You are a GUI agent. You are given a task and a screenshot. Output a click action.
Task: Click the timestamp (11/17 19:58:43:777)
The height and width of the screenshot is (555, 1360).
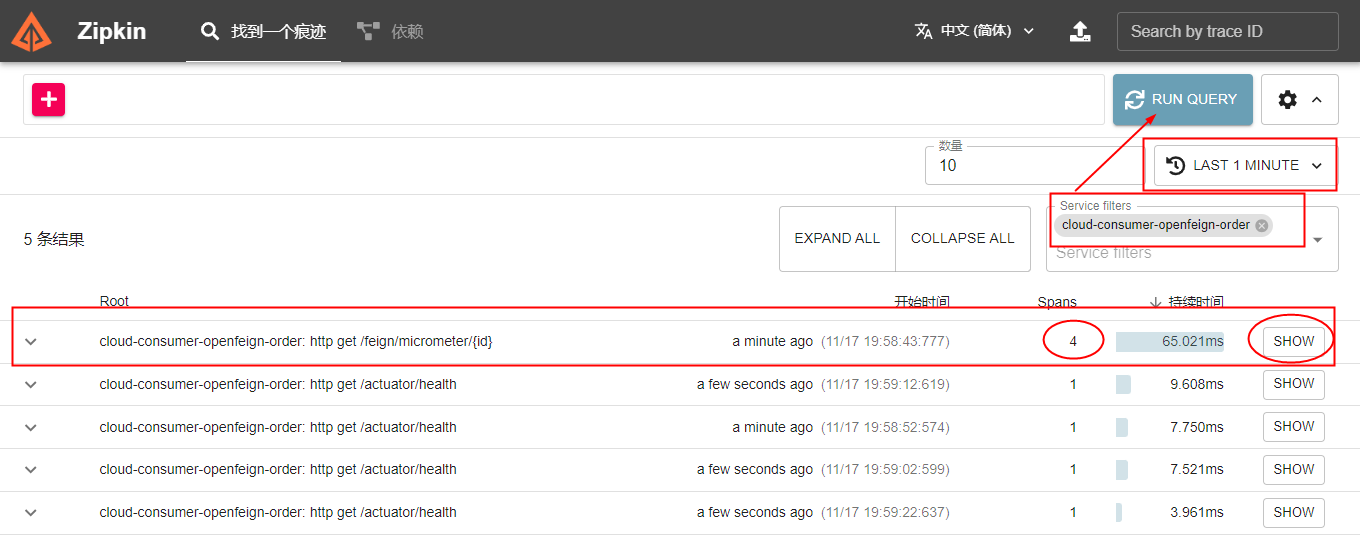pos(885,341)
